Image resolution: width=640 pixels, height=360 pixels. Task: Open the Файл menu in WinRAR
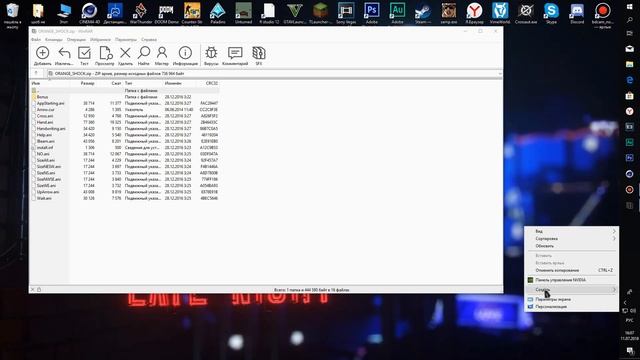coord(36,40)
